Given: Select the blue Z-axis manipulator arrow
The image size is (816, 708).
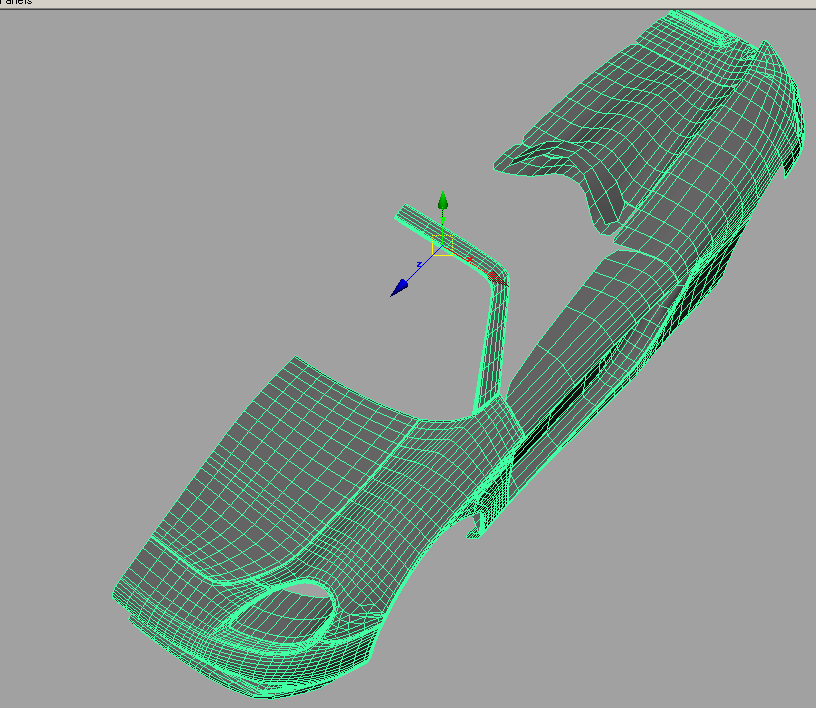Looking at the screenshot, I should tap(399, 288).
